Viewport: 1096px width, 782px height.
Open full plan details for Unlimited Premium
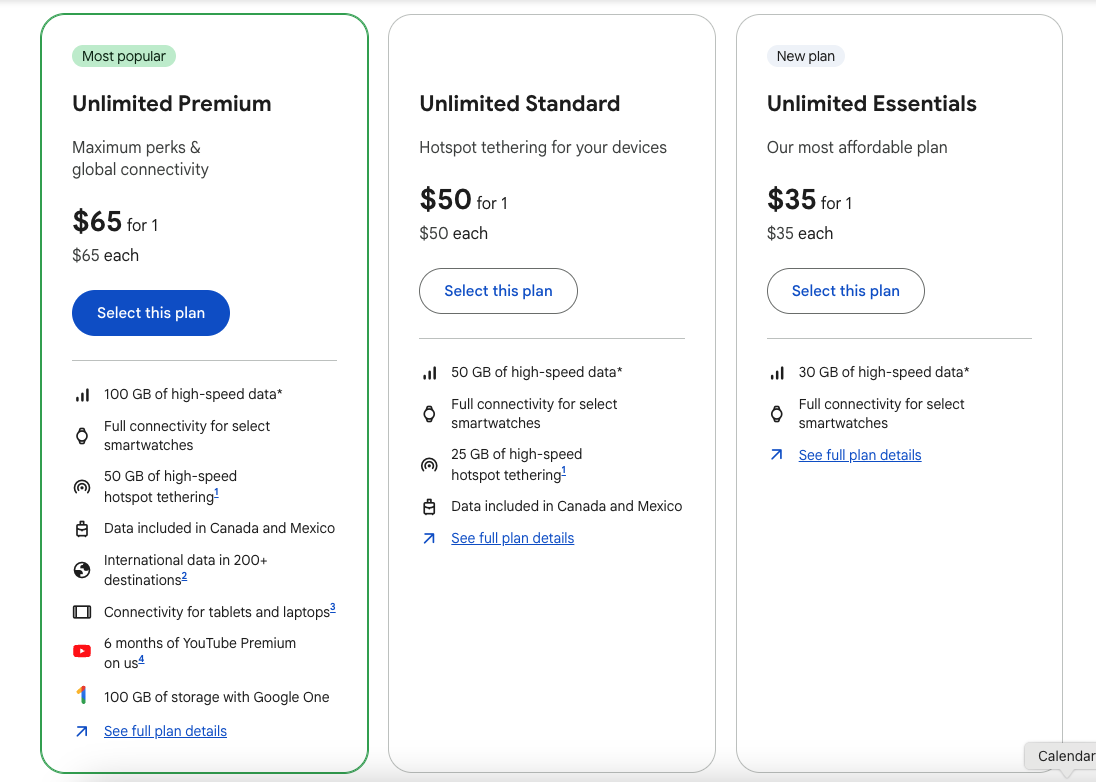tap(165, 731)
